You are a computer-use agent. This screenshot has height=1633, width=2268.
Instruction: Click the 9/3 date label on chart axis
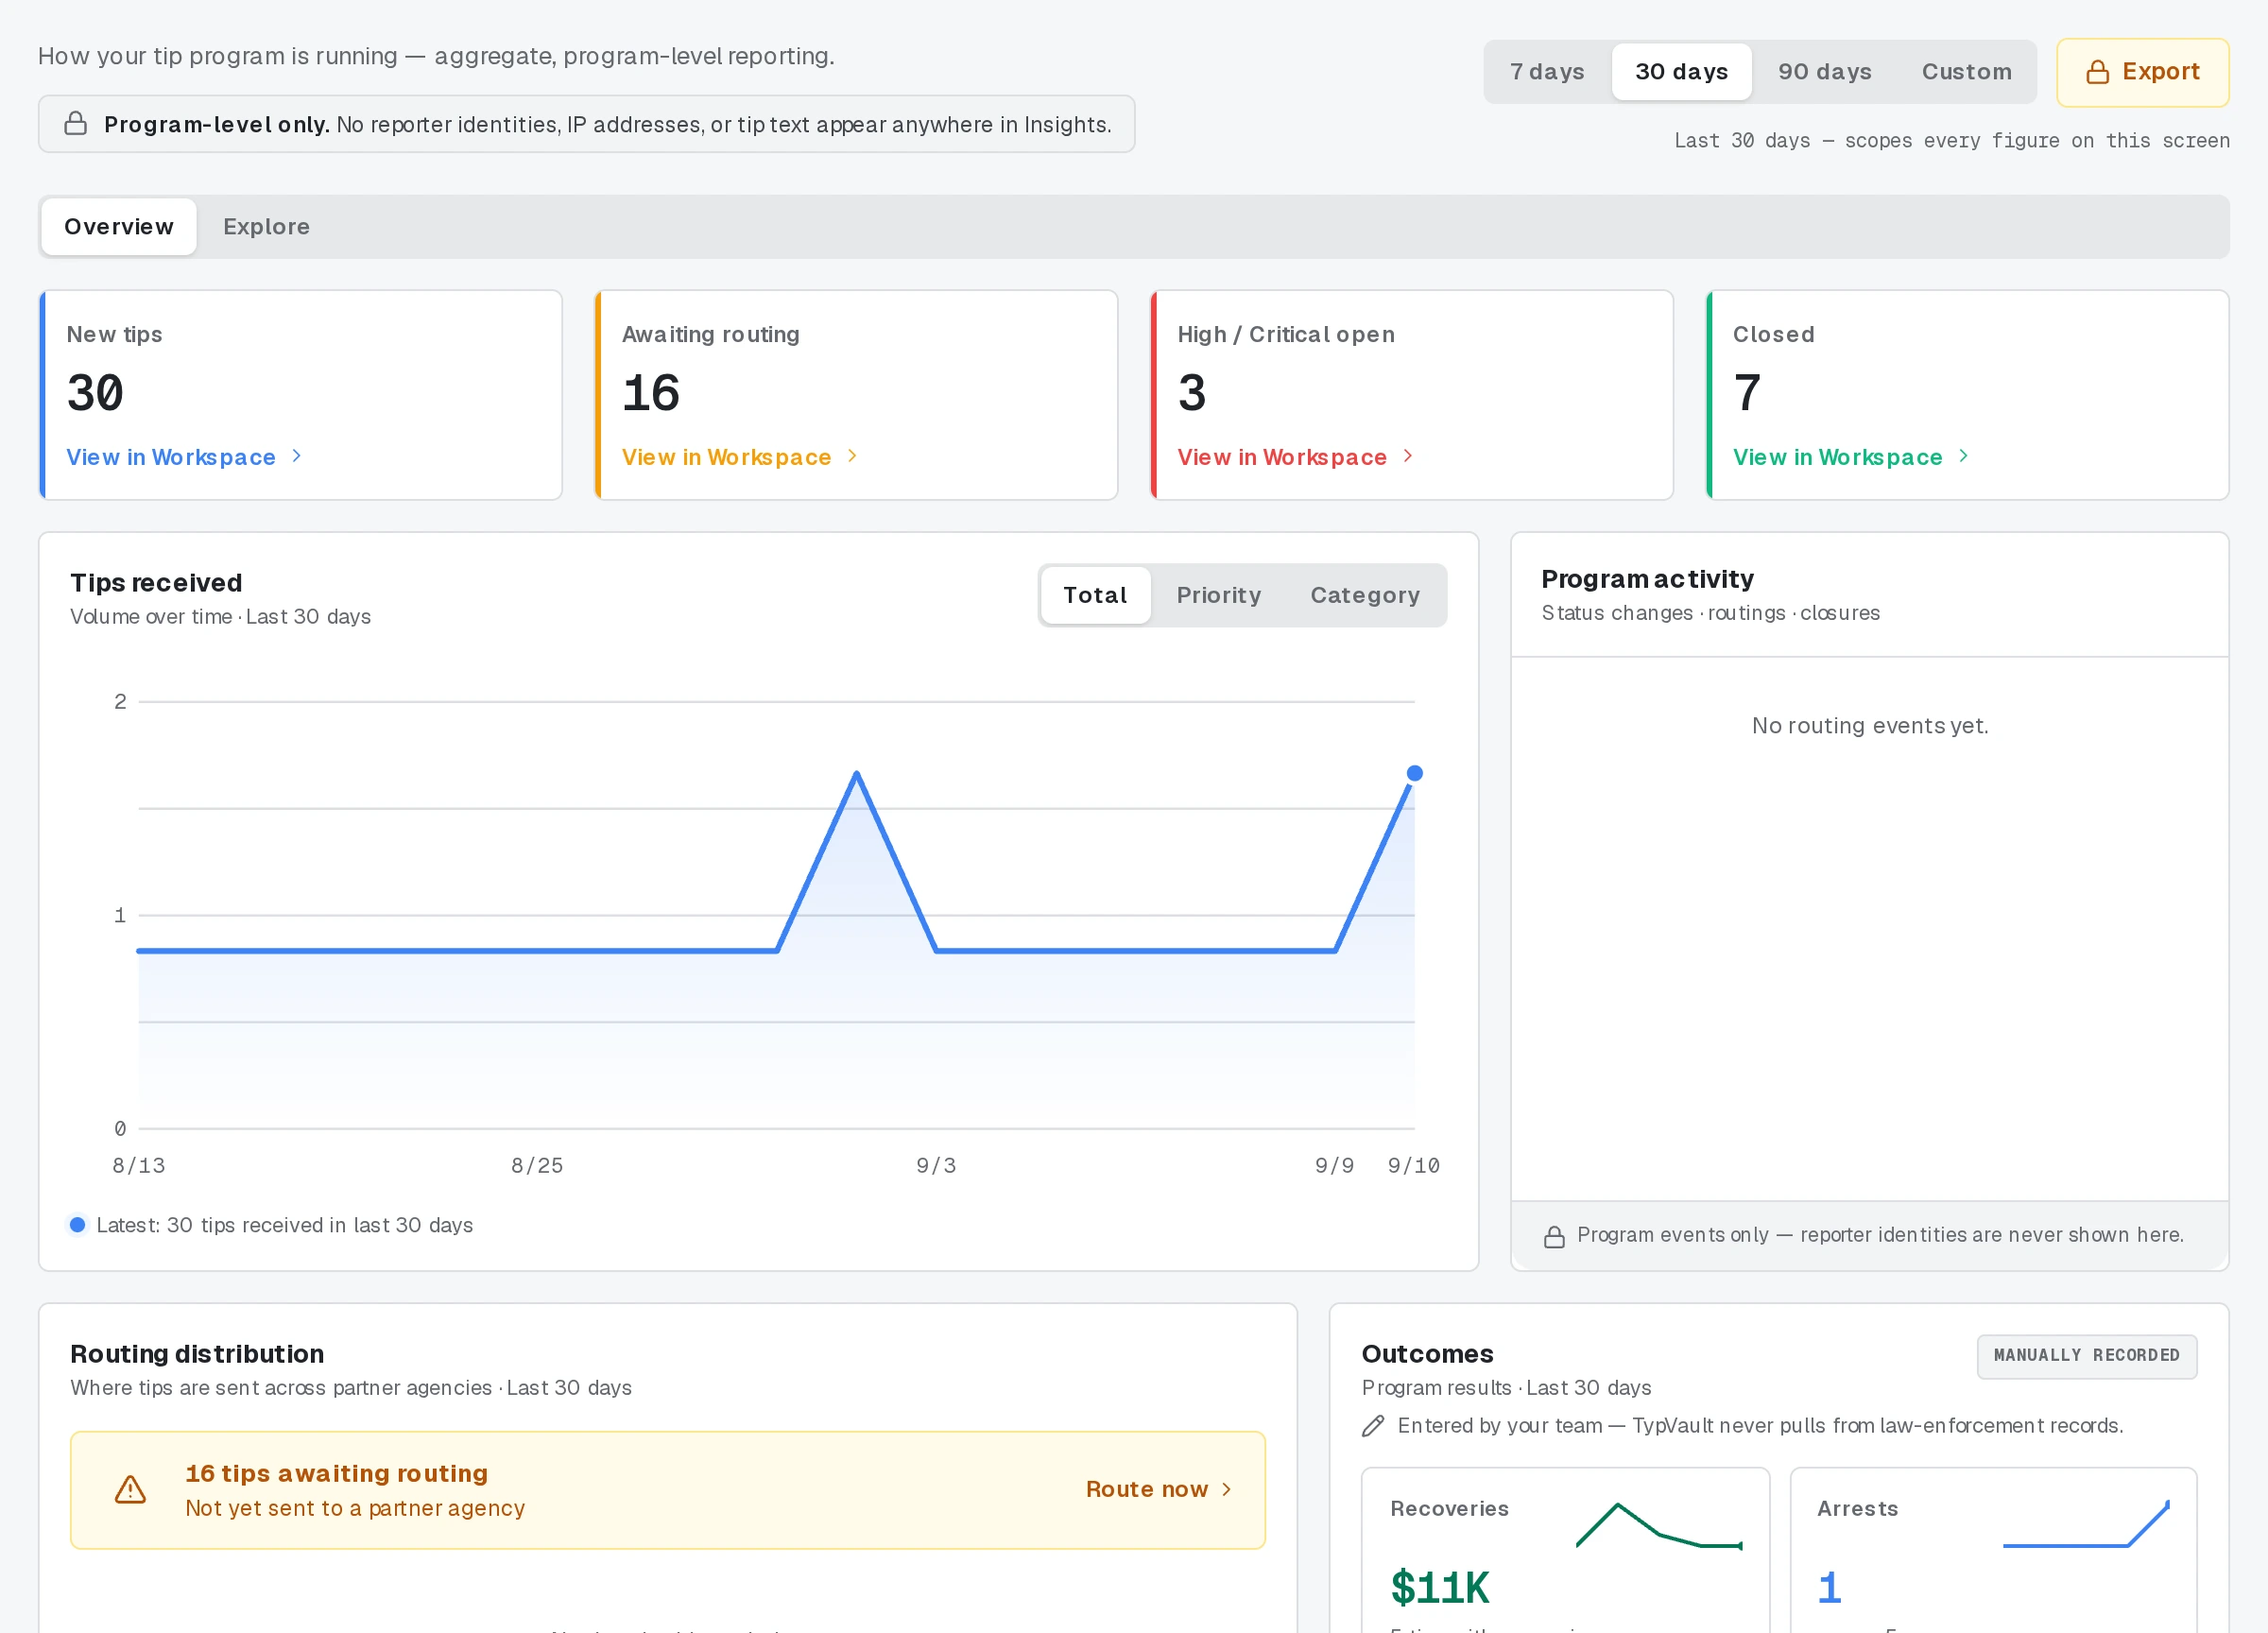click(936, 1166)
